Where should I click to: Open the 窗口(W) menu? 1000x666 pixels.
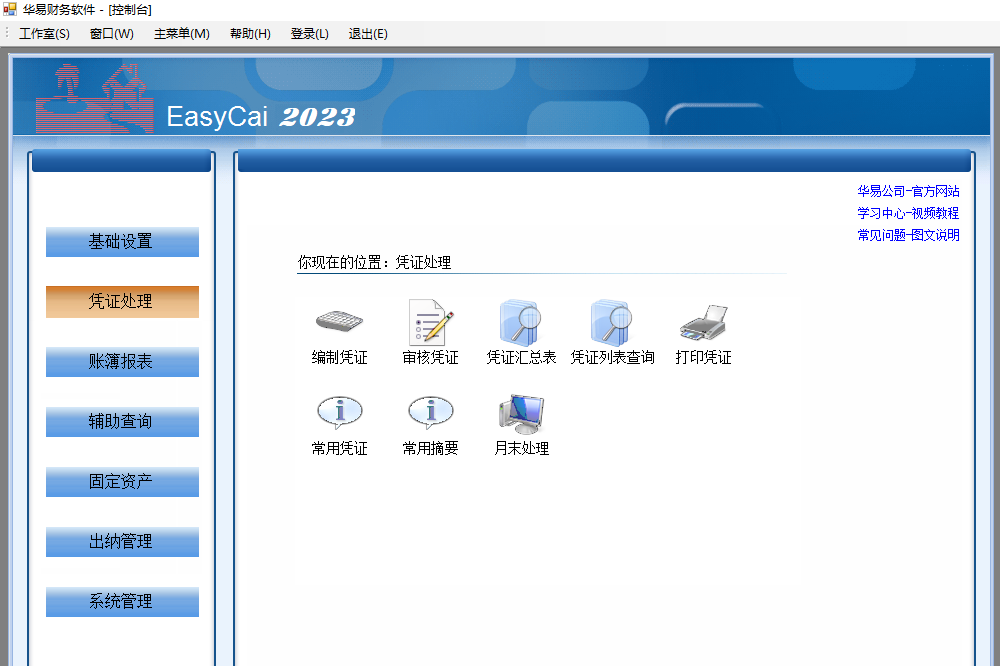111,34
